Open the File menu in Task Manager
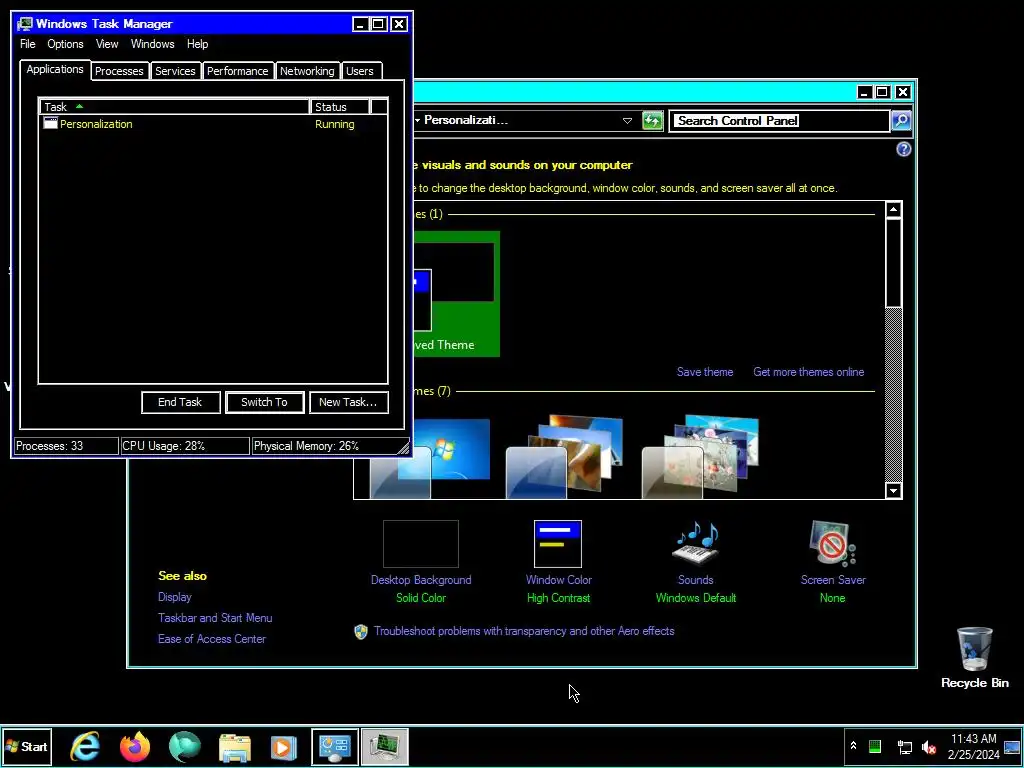 pos(27,44)
